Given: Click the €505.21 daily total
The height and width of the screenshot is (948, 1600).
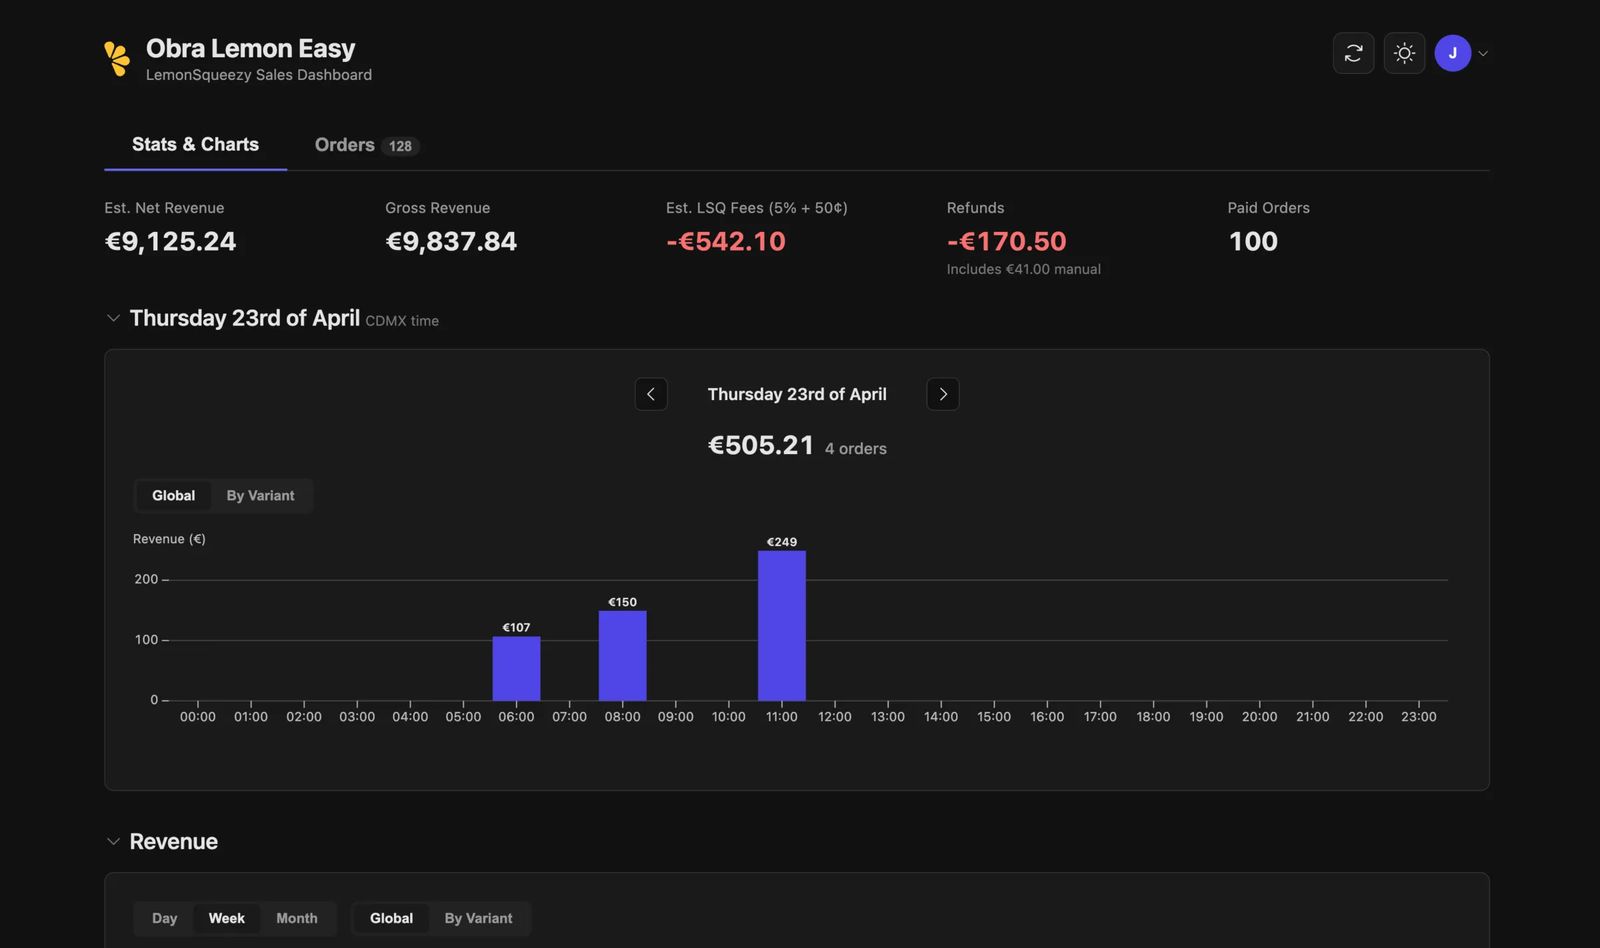Looking at the screenshot, I should click(761, 445).
